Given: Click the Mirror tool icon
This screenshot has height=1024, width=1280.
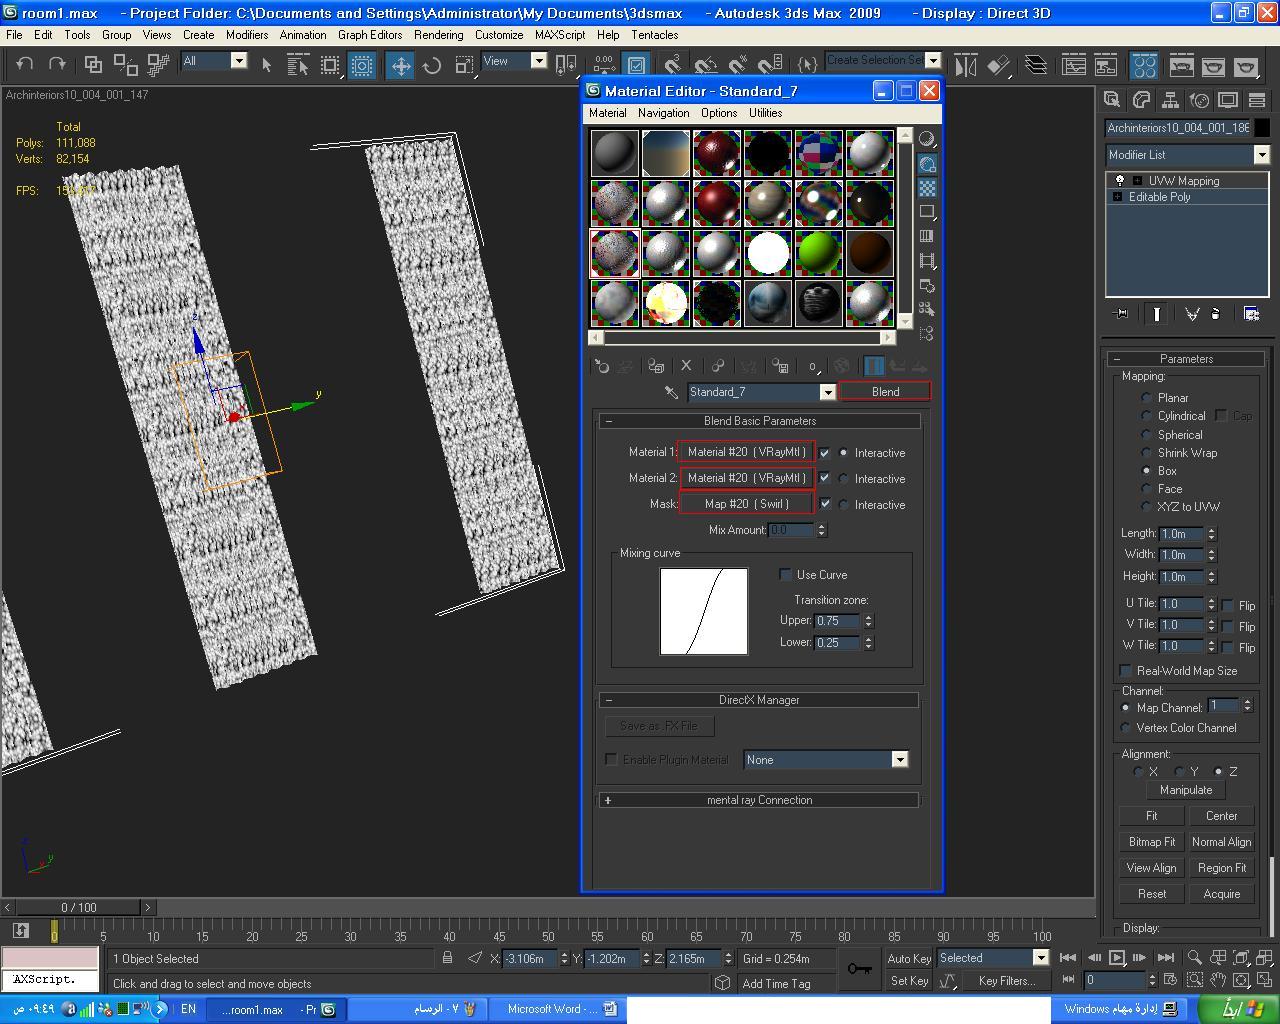Looking at the screenshot, I should [965, 66].
